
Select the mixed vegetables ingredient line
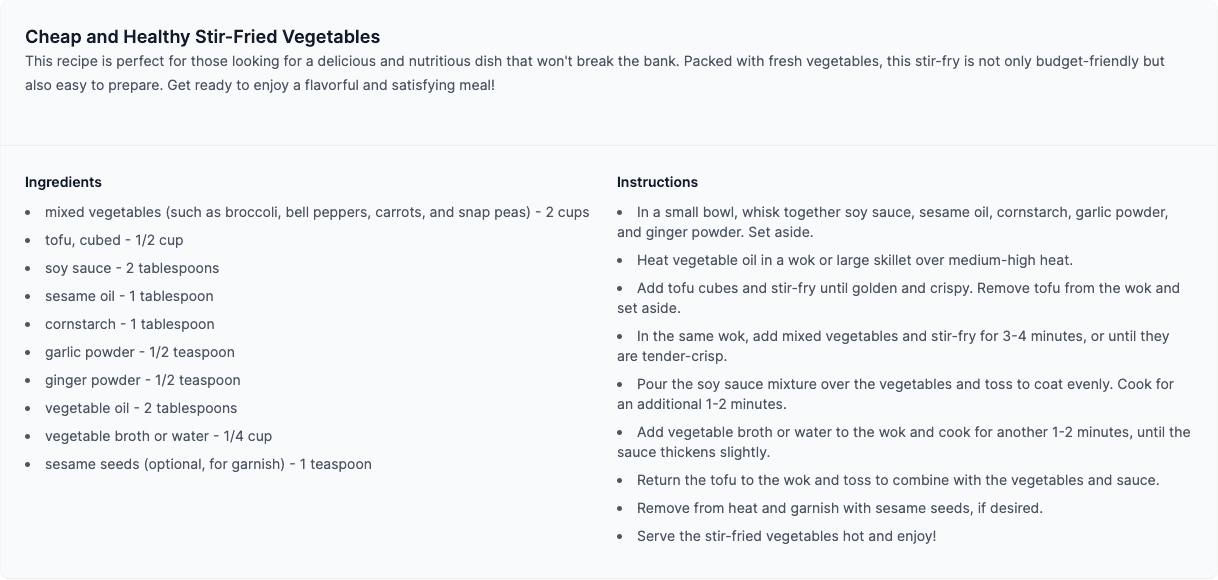317,212
